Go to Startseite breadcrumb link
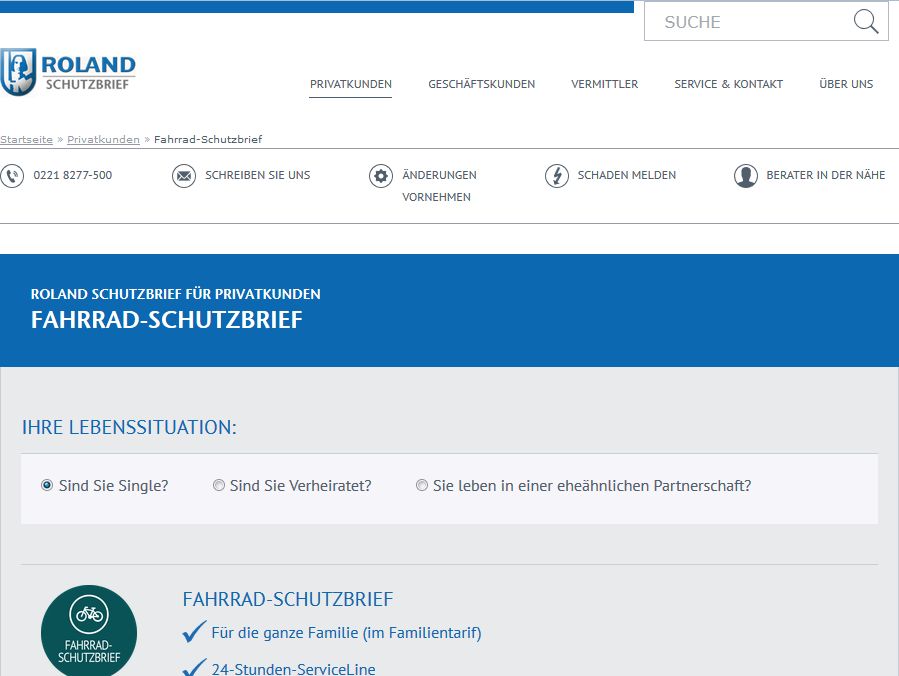Screen dimensions: 899x676 (x=26, y=139)
